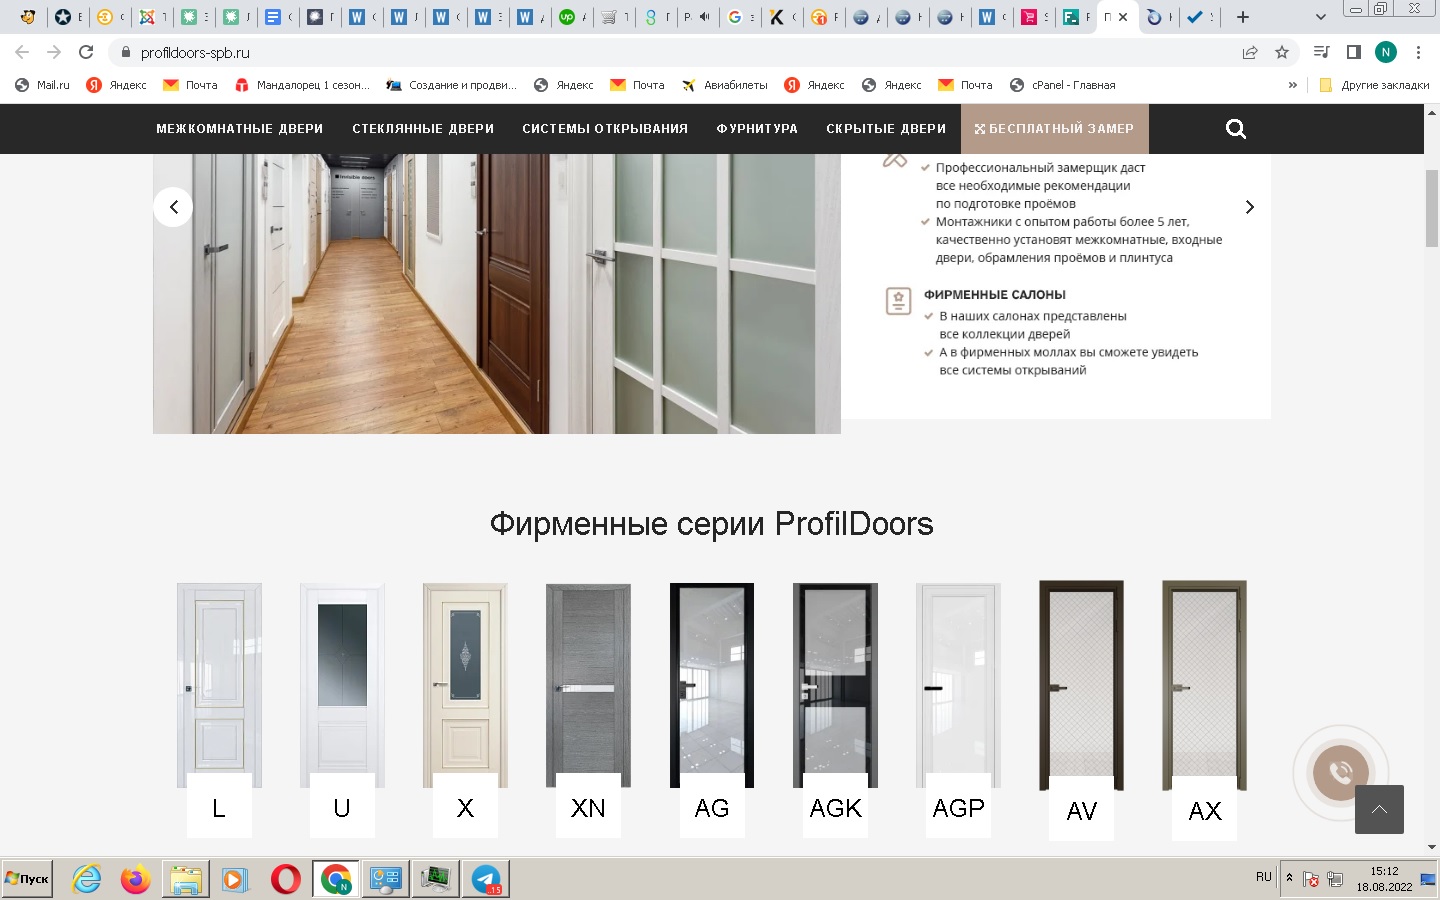Expand the hidden bookmarks chevron
Viewport: 1440px width, 900px height.
point(1293,85)
